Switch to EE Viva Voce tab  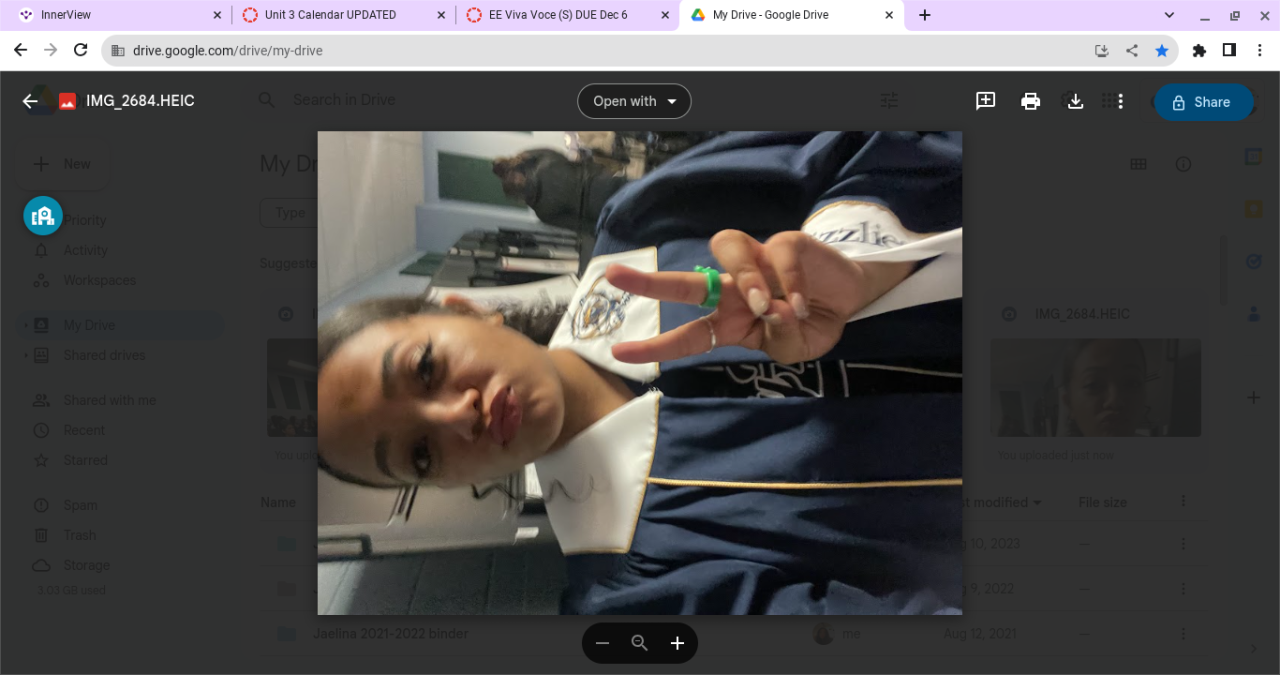coord(567,15)
